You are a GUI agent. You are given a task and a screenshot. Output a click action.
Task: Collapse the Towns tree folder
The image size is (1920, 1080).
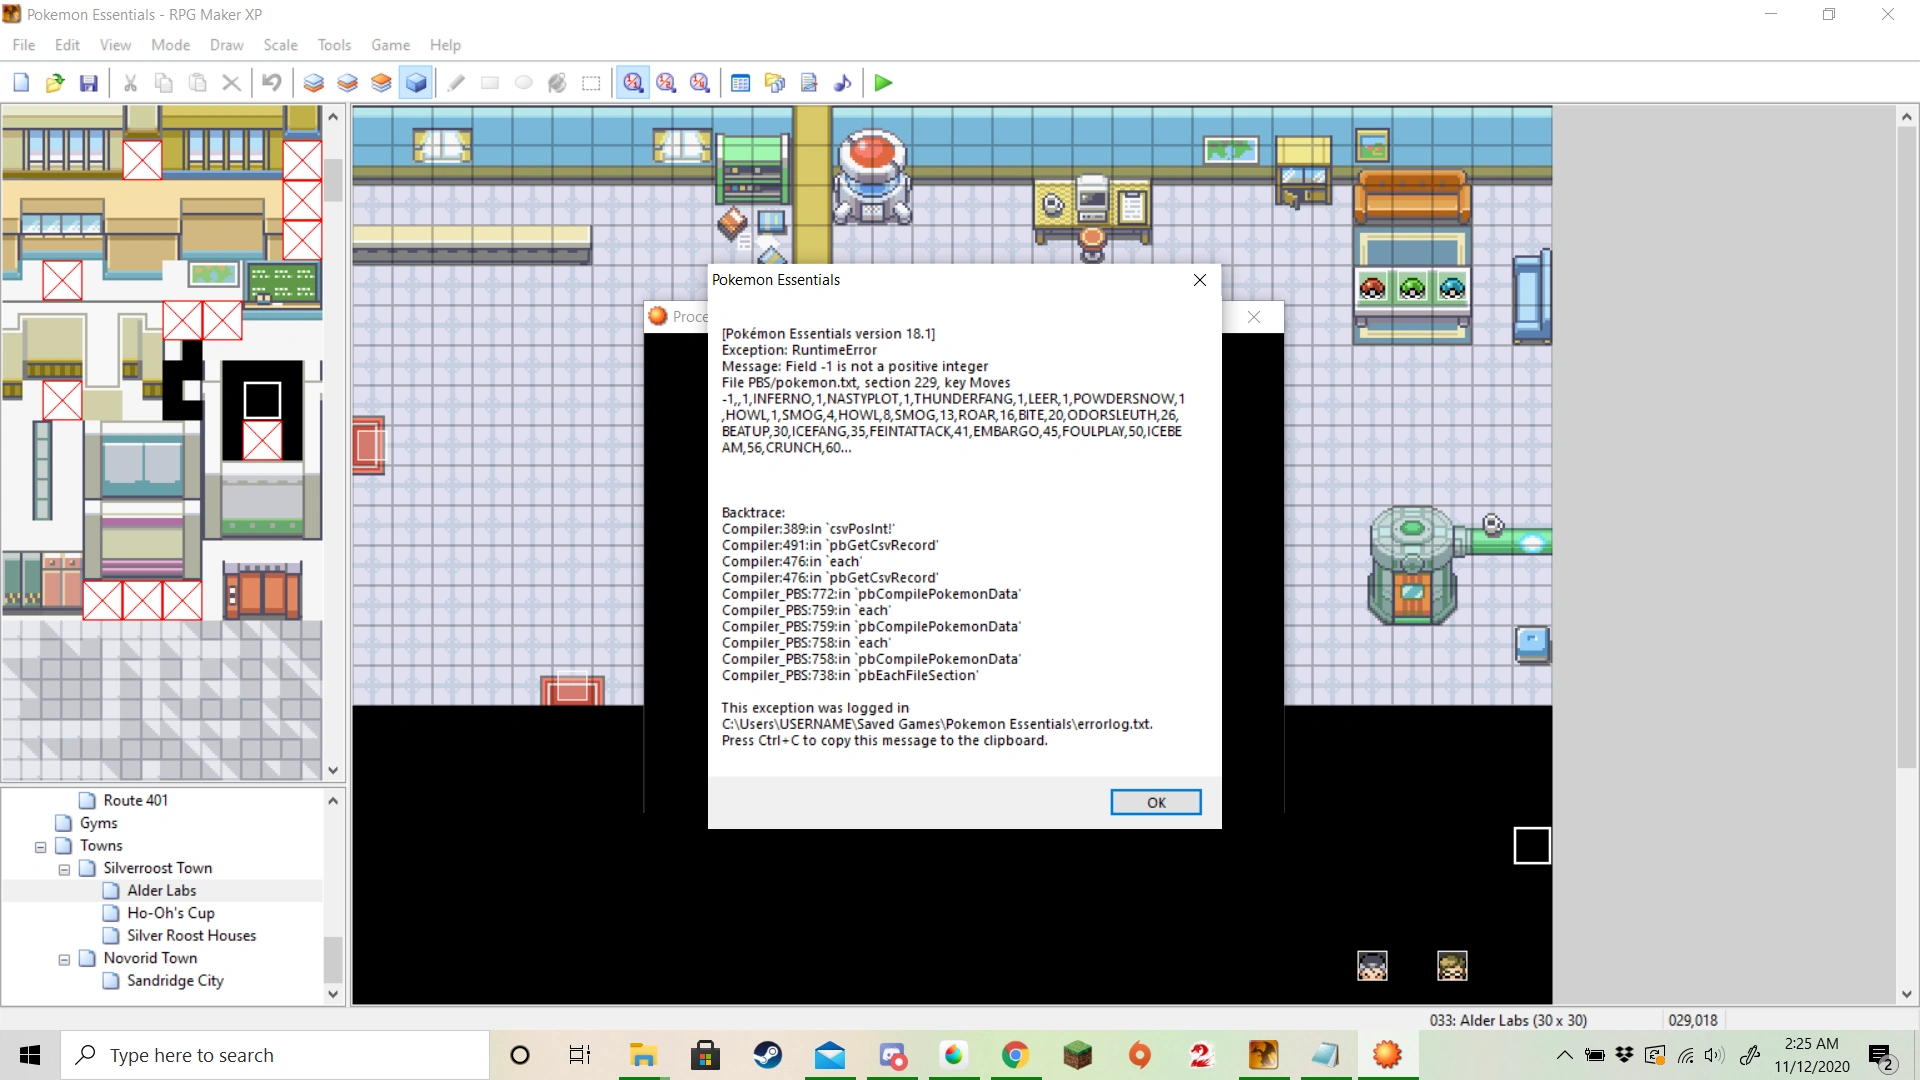pyautogui.click(x=41, y=847)
